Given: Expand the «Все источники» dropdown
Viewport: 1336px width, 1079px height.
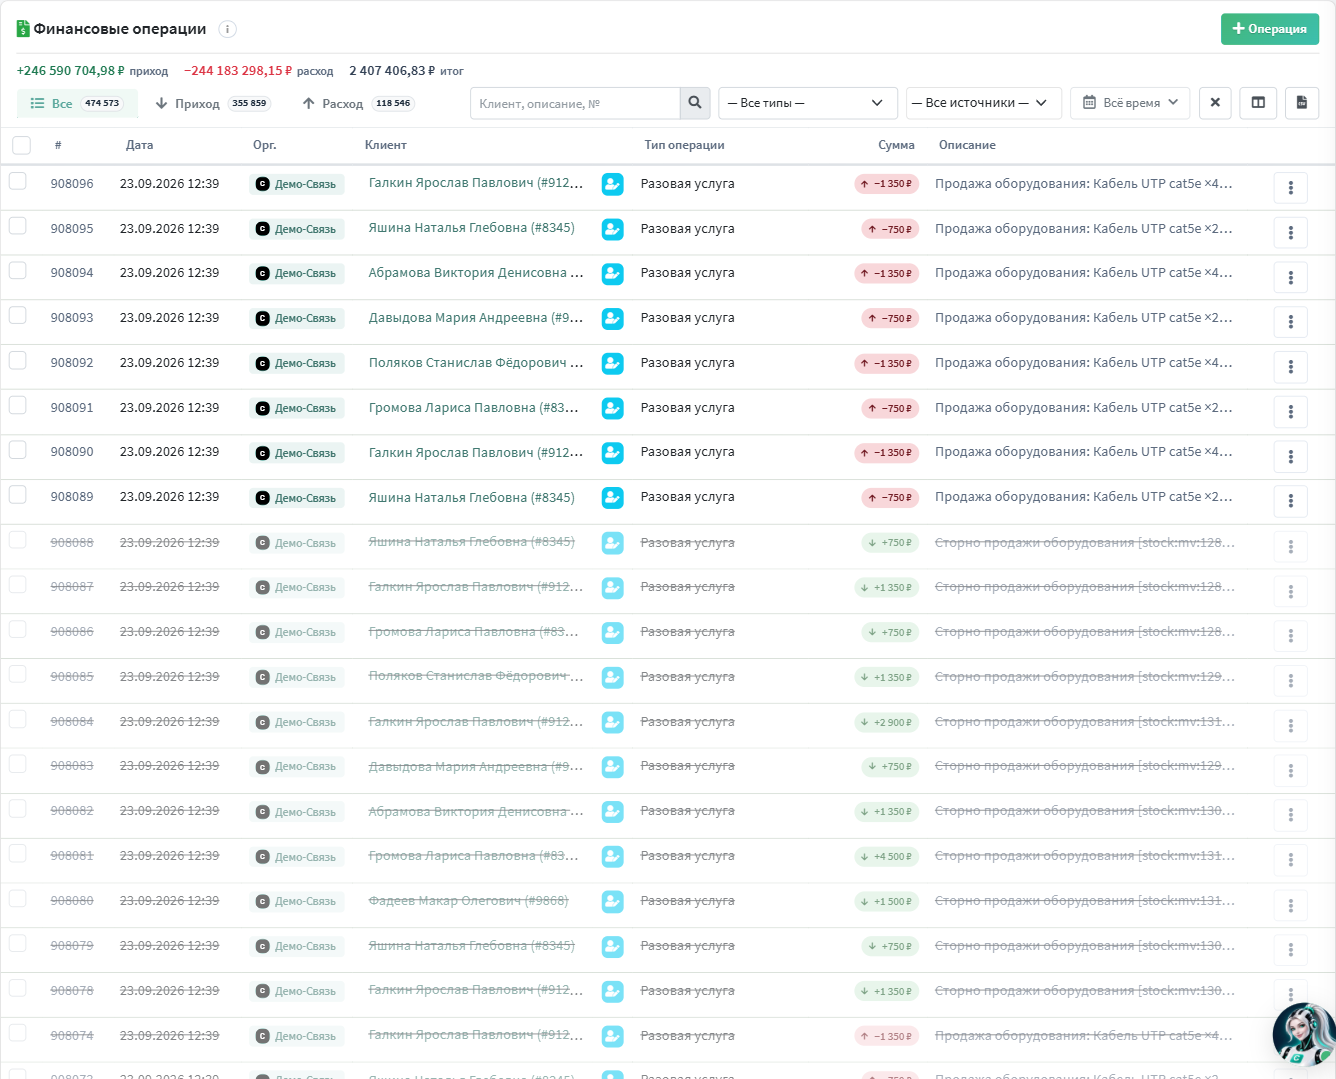Looking at the screenshot, I should point(984,103).
